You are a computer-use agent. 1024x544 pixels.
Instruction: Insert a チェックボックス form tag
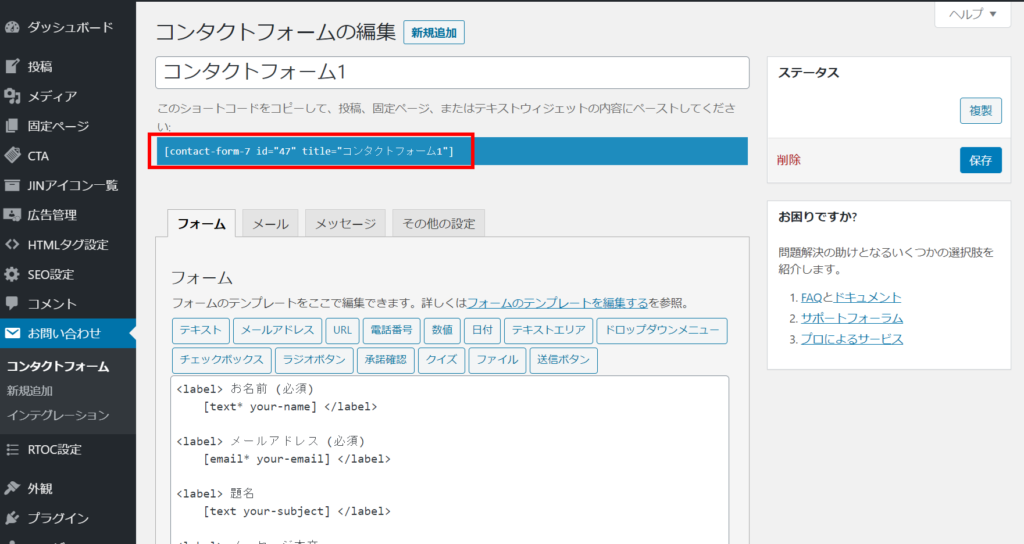tap(221, 360)
